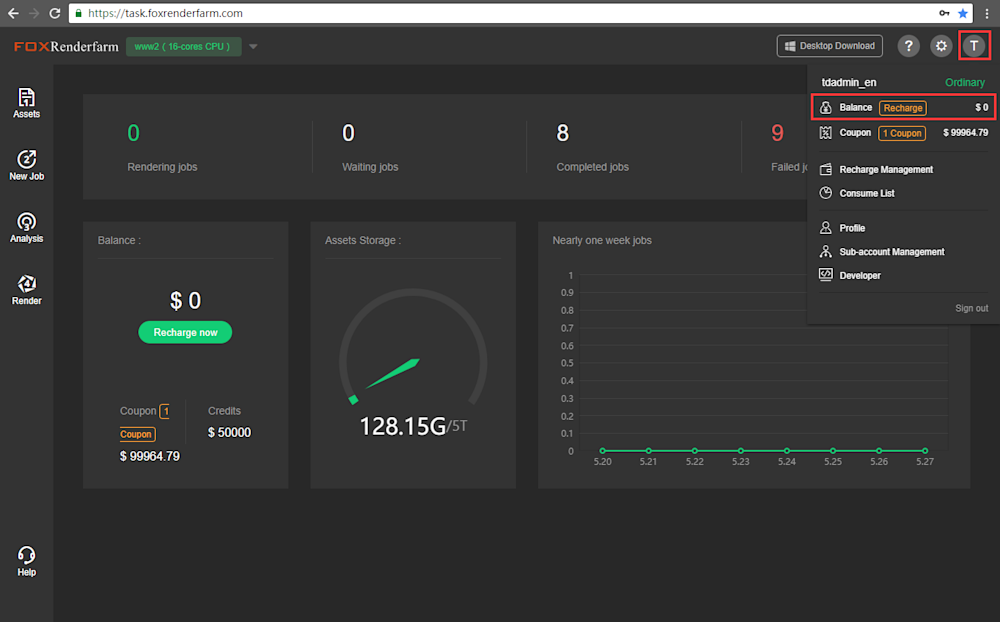Click the 128.15G storage value

(x=402, y=426)
